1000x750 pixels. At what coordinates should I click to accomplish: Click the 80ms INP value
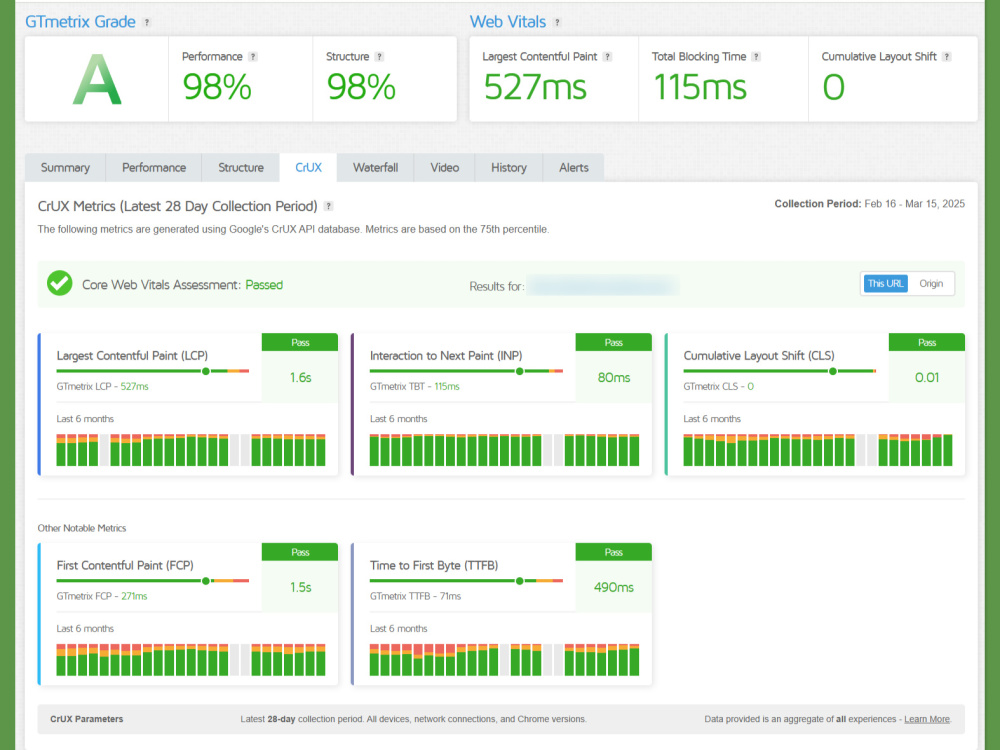coord(614,378)
